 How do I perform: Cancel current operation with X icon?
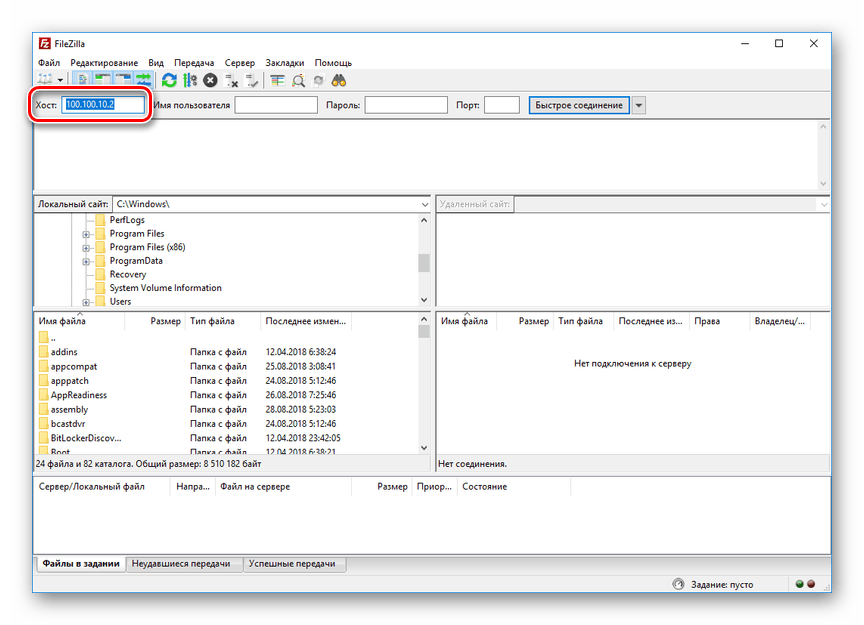210,80
